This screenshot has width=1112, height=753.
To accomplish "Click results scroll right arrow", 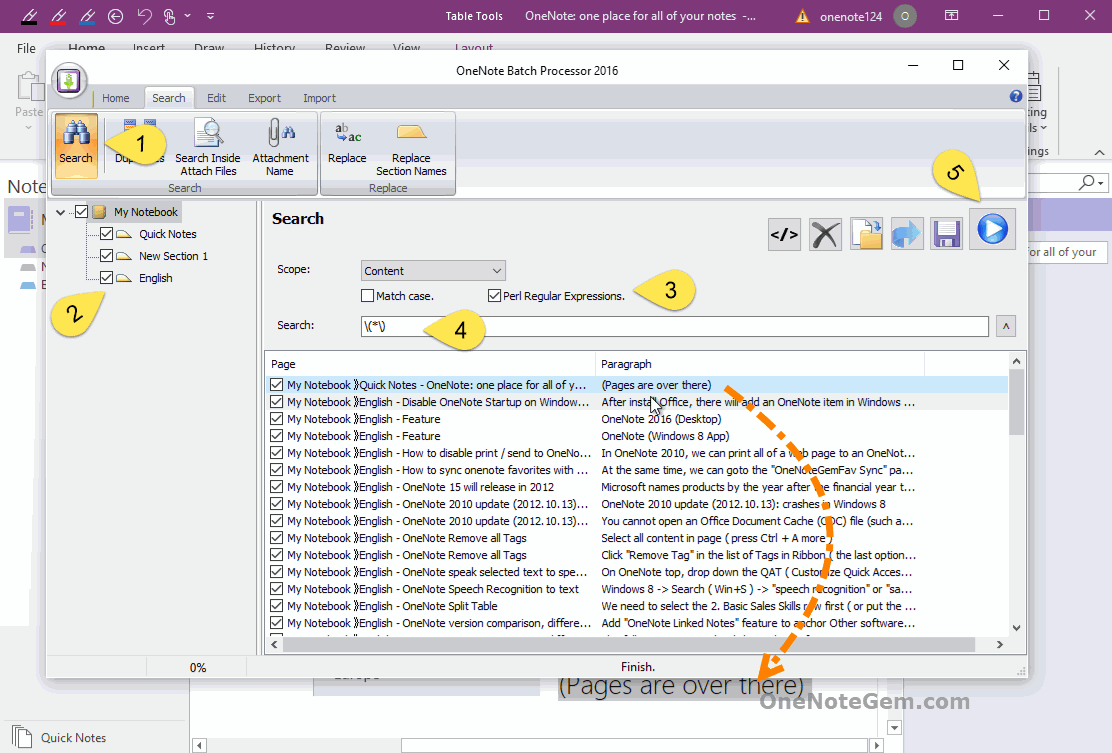I will (x=999, y=645).
